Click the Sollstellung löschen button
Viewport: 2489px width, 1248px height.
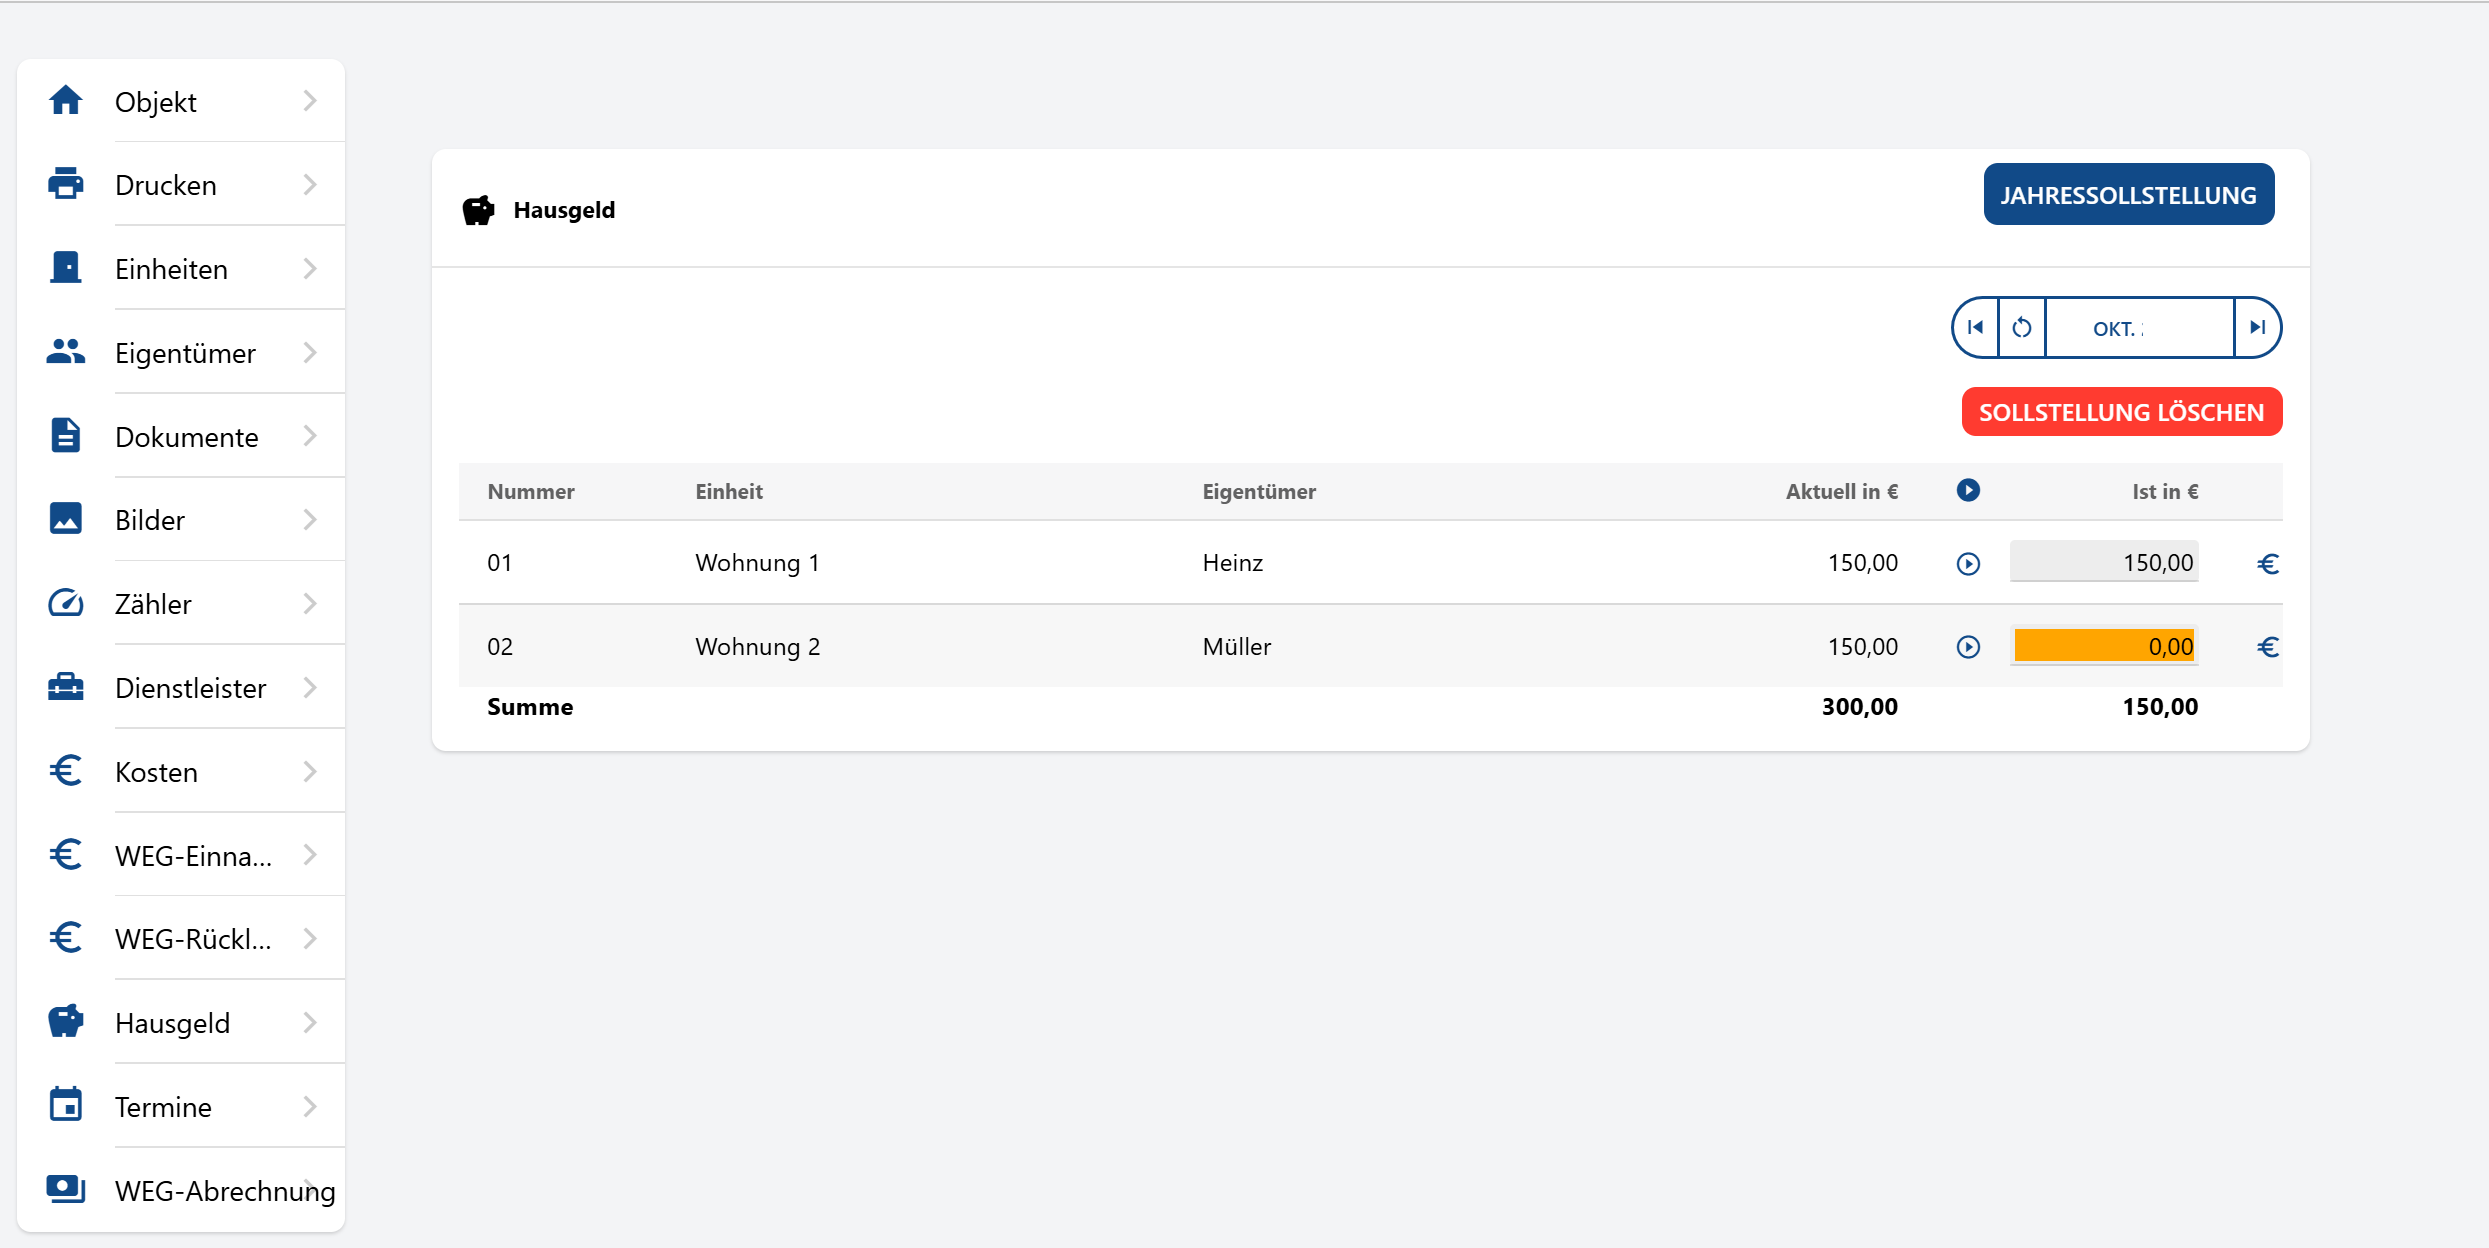pos(2122,412)
